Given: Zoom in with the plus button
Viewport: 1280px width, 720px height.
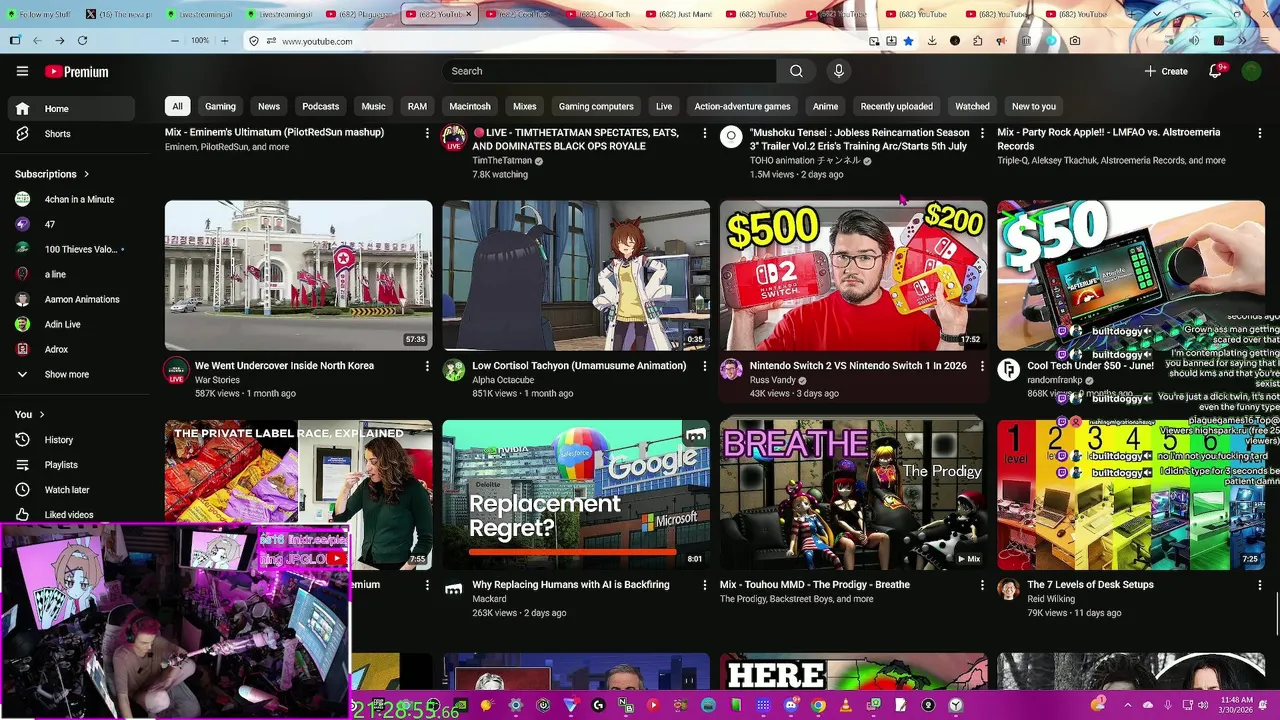Looking at the screenshot, I should click(x=224, y=41).
